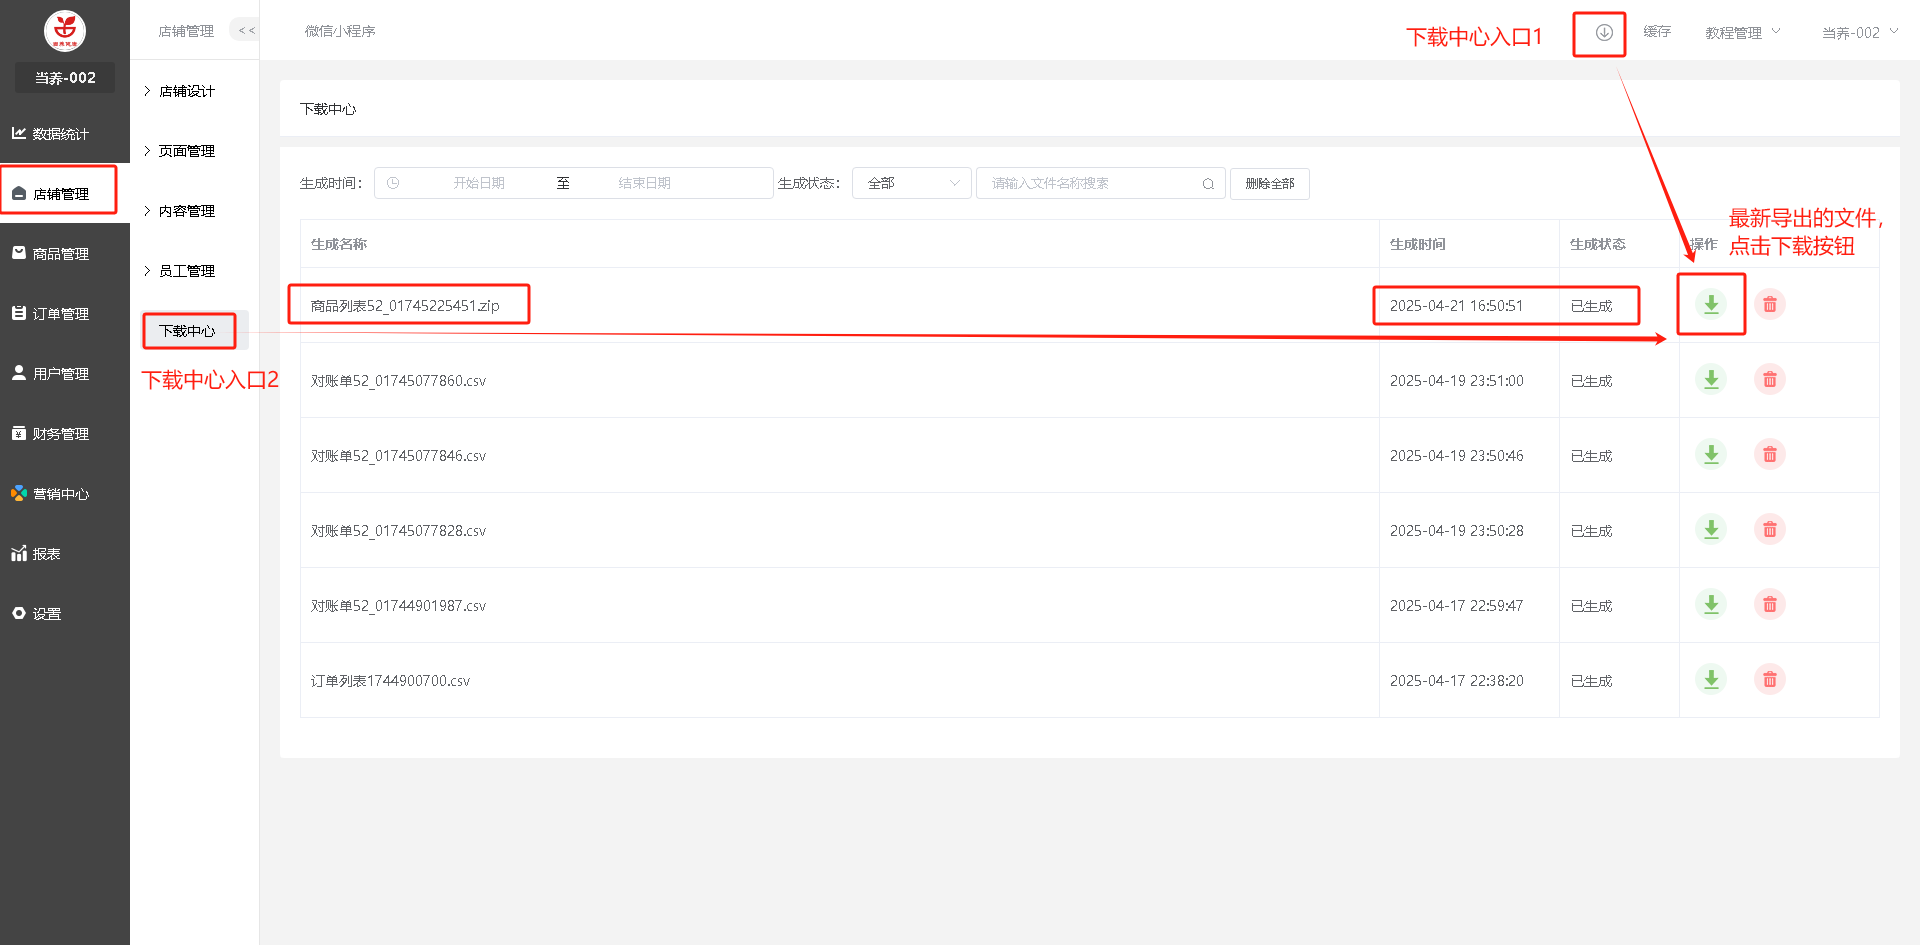
Task: Click the search magnifier icon
Action: 1208,184
